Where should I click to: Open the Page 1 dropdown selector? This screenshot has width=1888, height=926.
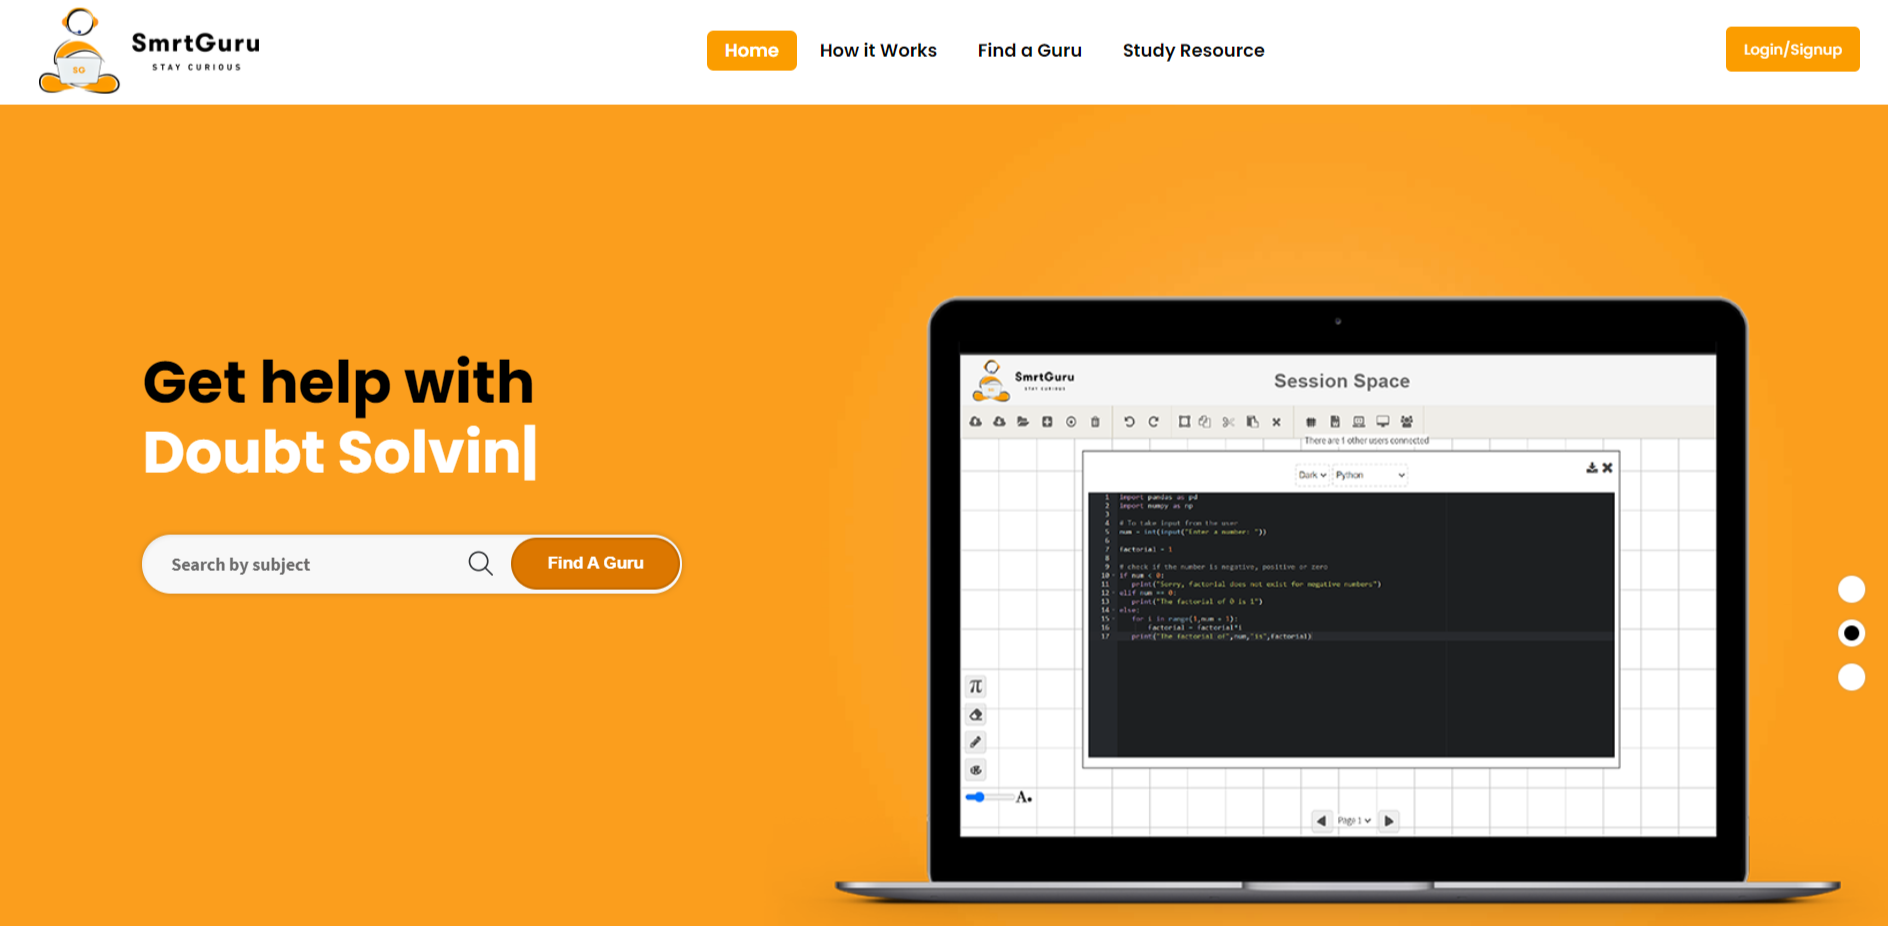[x=1354, y=821]
